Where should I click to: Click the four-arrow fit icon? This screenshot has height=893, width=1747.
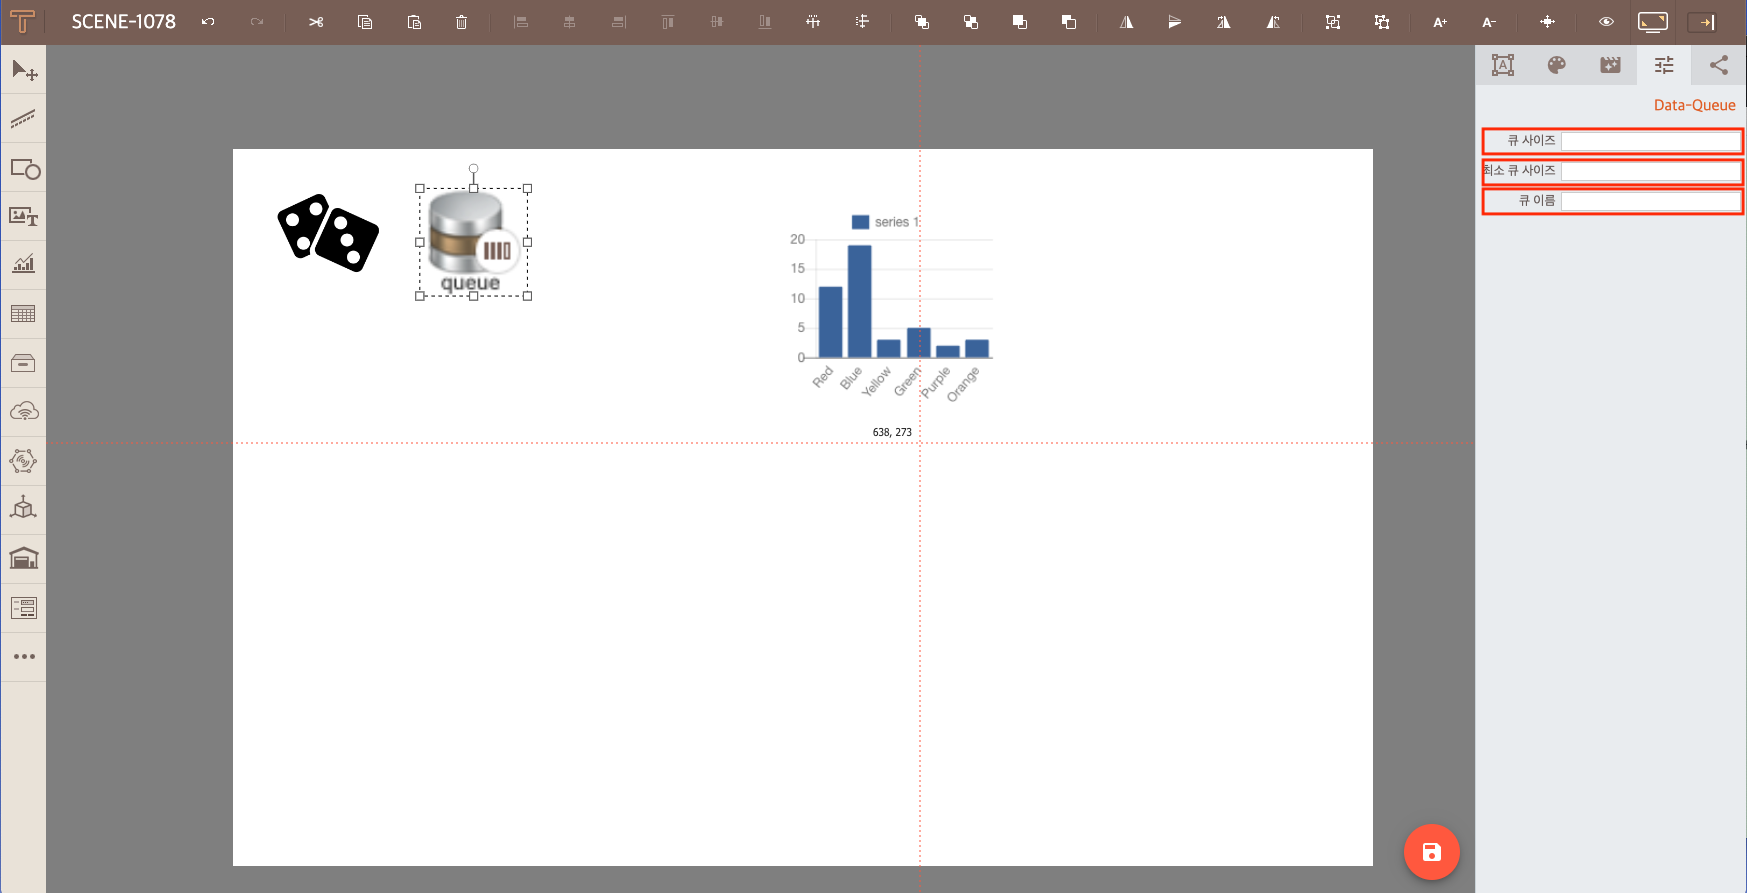pyautogui.click(x=1547, y=22)
